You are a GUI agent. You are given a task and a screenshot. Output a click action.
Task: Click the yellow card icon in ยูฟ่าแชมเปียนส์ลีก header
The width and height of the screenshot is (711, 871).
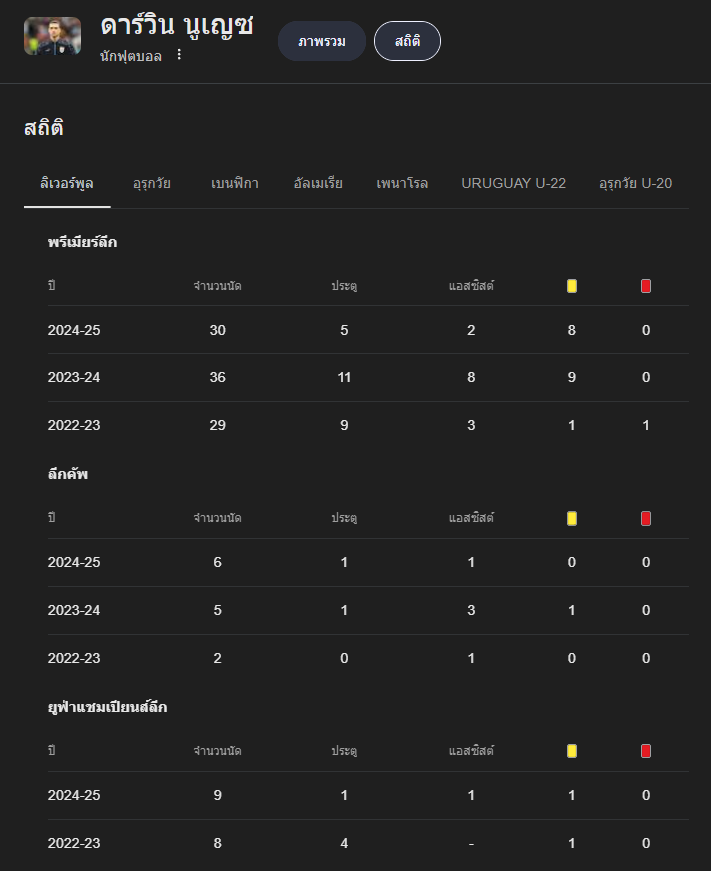pos(572,750)
